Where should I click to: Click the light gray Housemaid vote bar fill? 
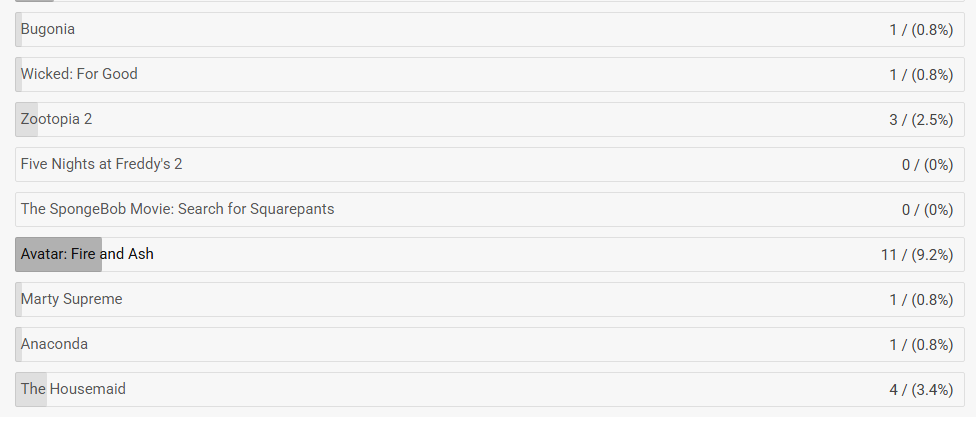point(31,390)
